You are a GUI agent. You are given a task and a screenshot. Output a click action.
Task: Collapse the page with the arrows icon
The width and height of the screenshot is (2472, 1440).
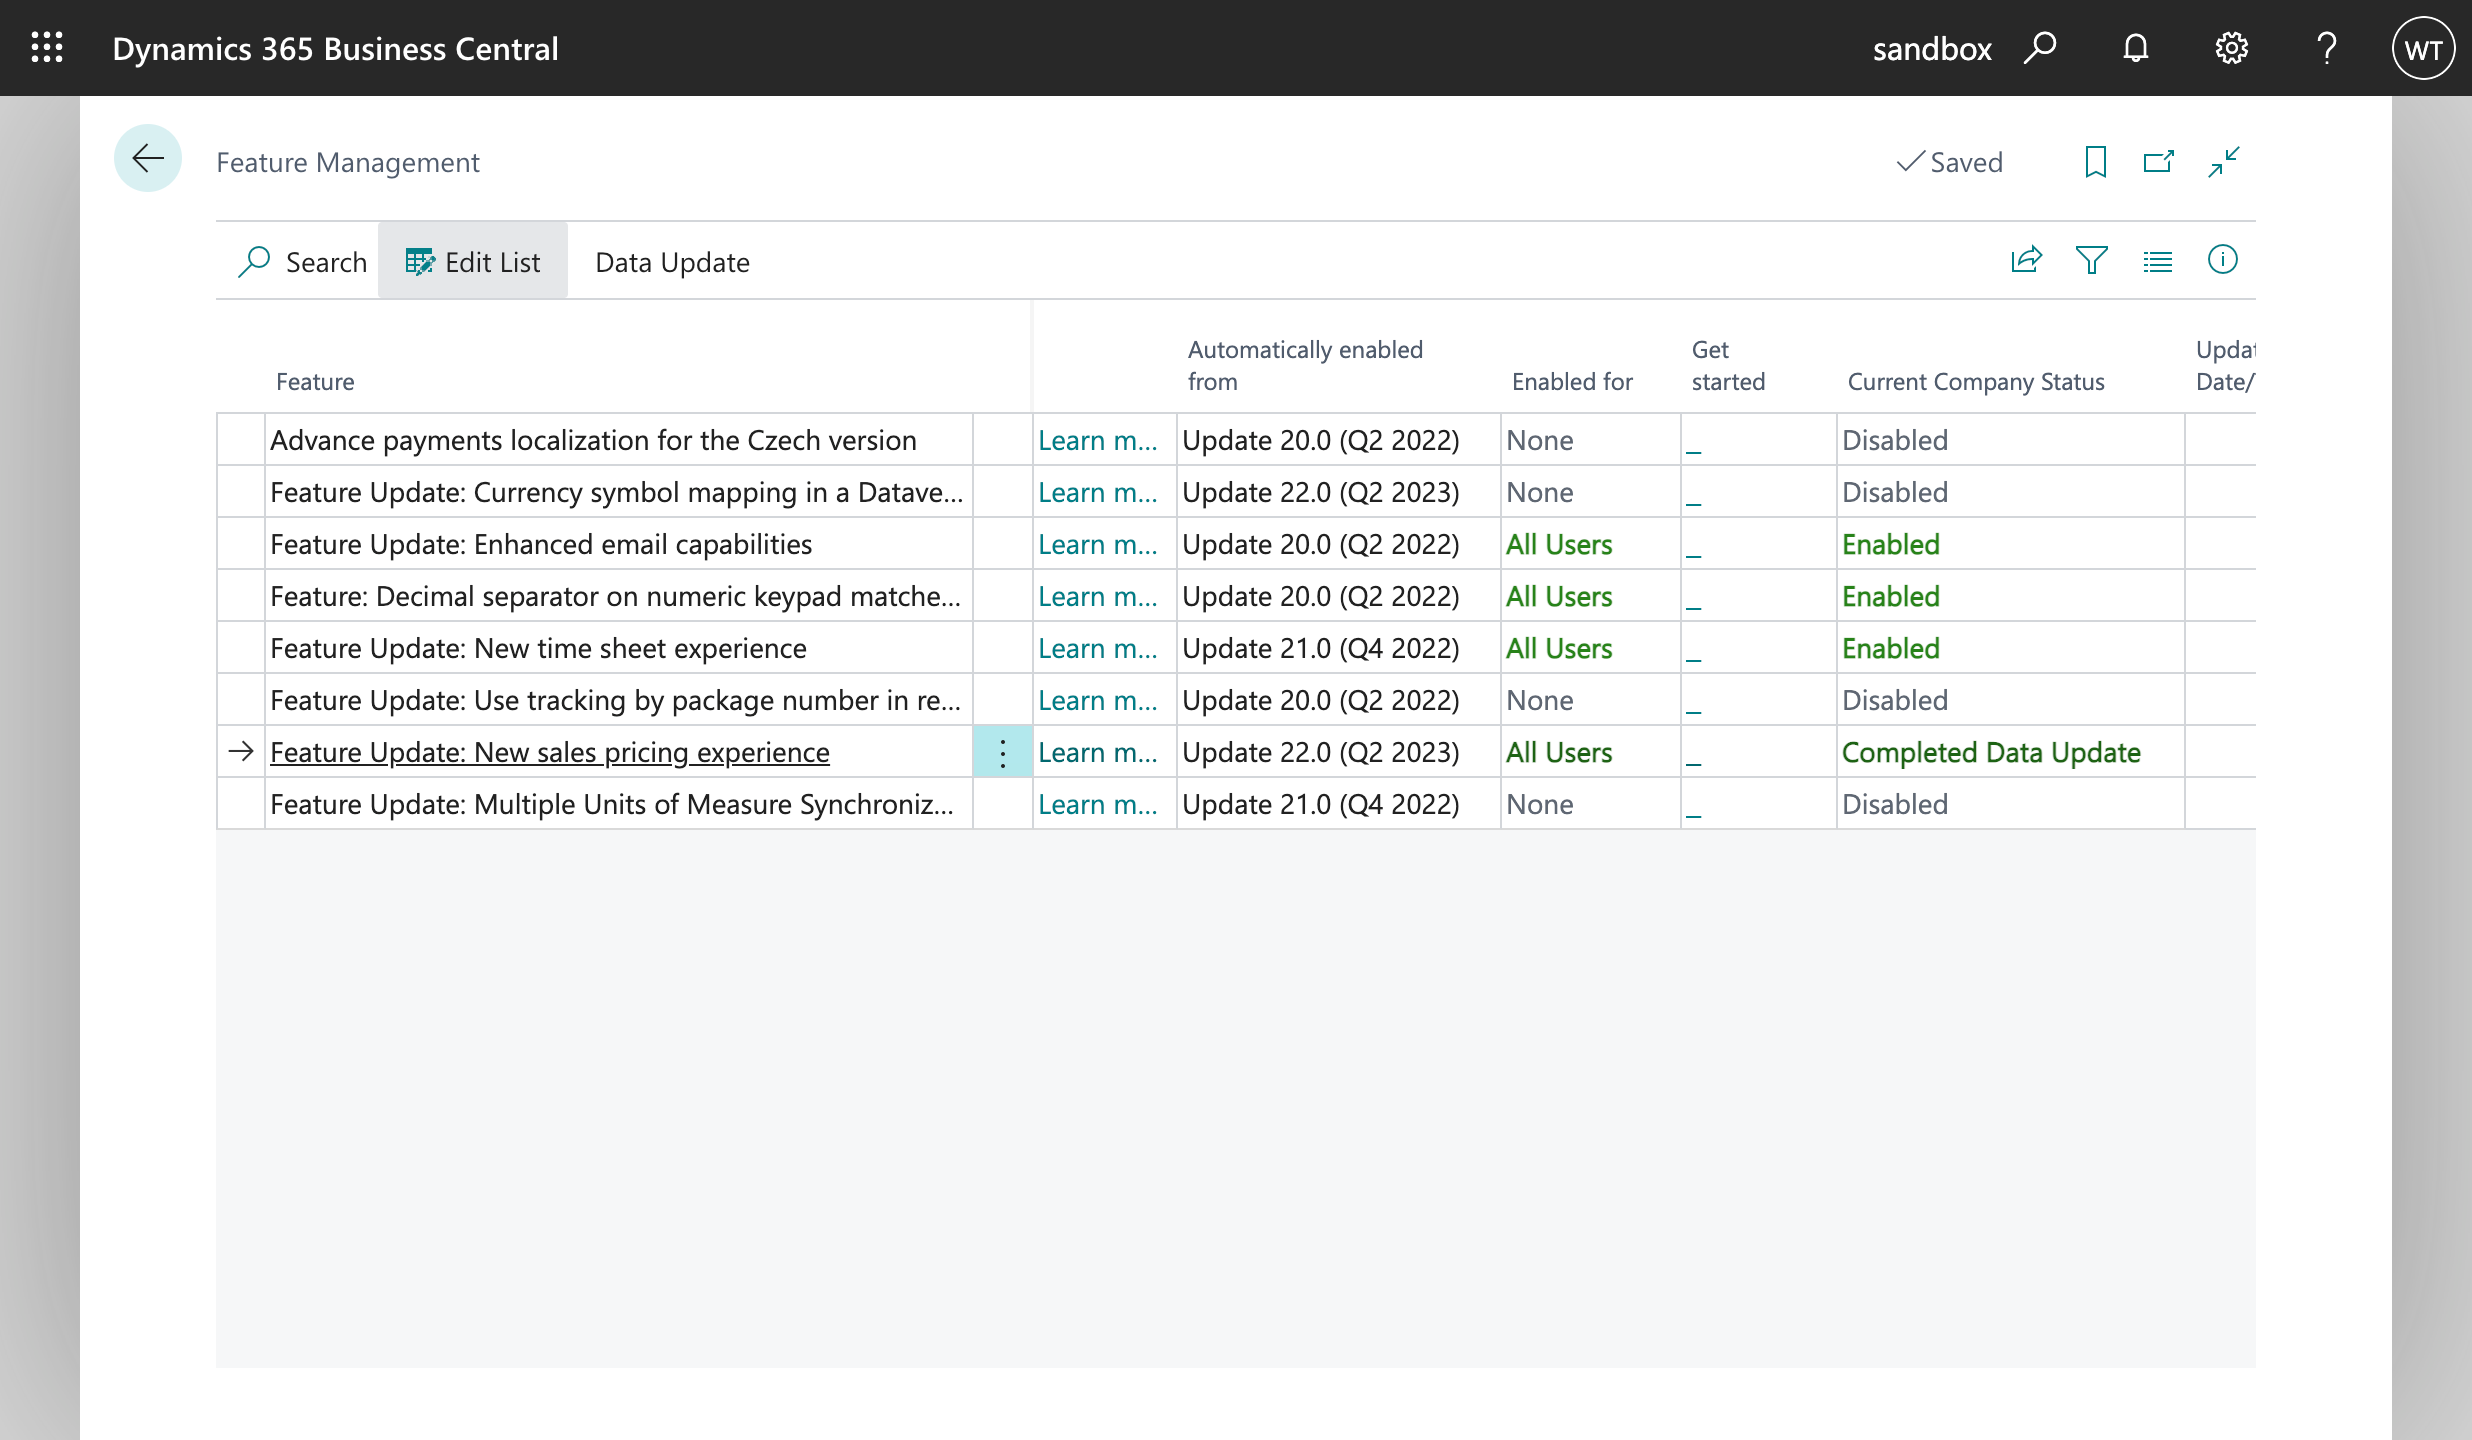2224,161
